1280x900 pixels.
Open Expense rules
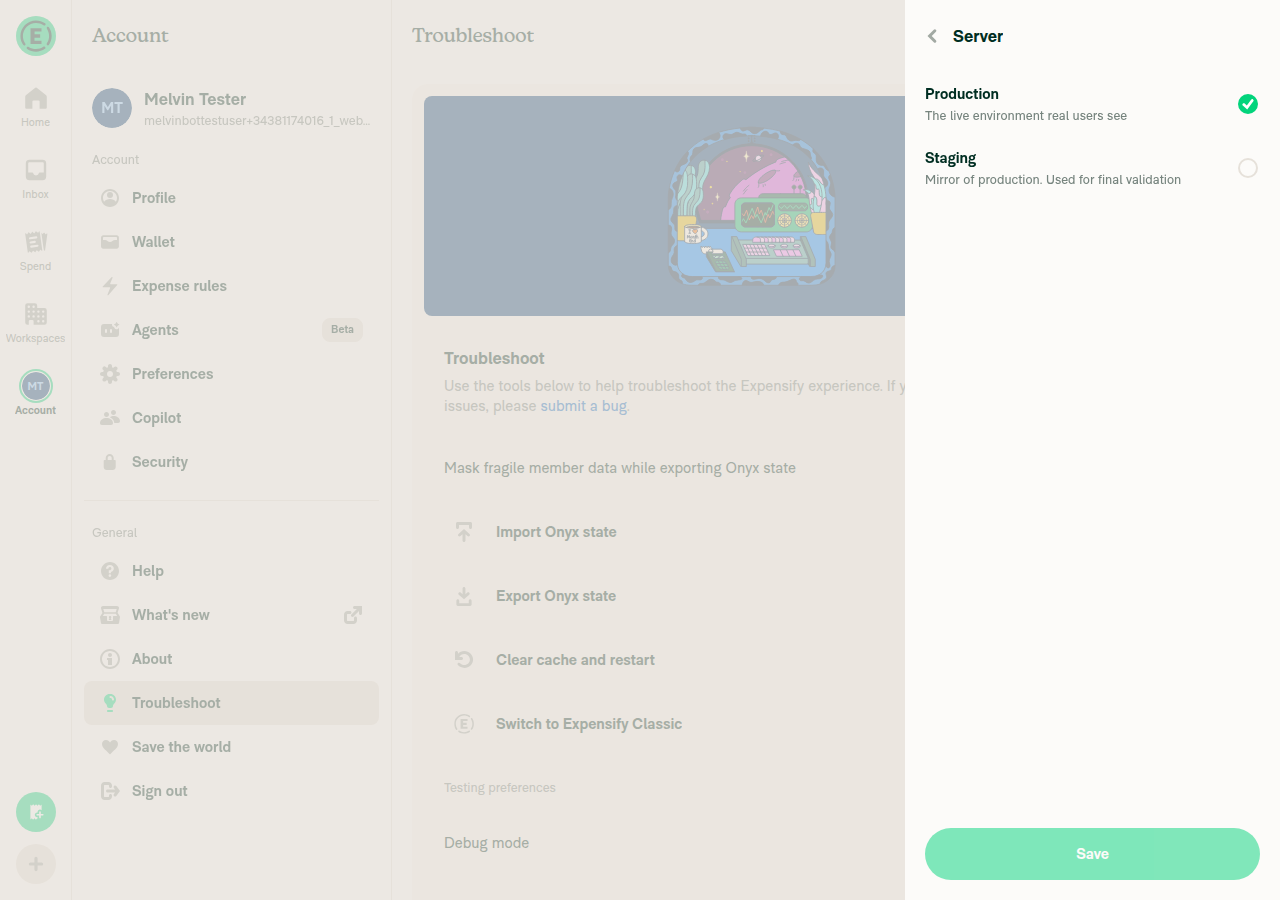point(231,286)
